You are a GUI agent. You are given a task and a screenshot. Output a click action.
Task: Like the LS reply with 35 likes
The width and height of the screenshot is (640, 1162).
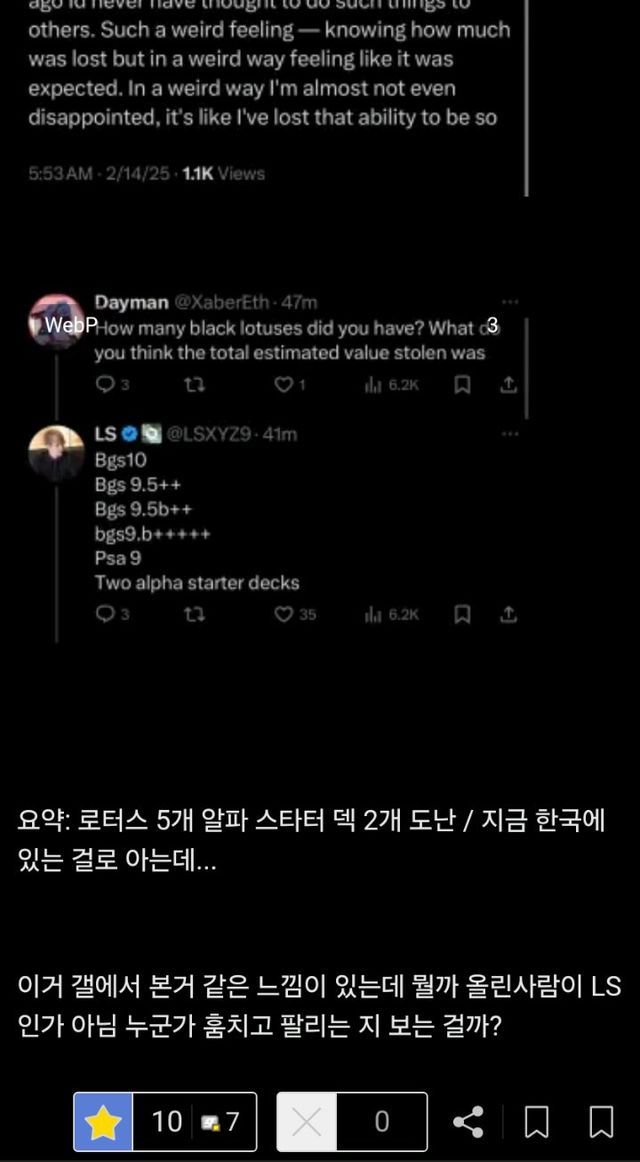pos(284,614)
